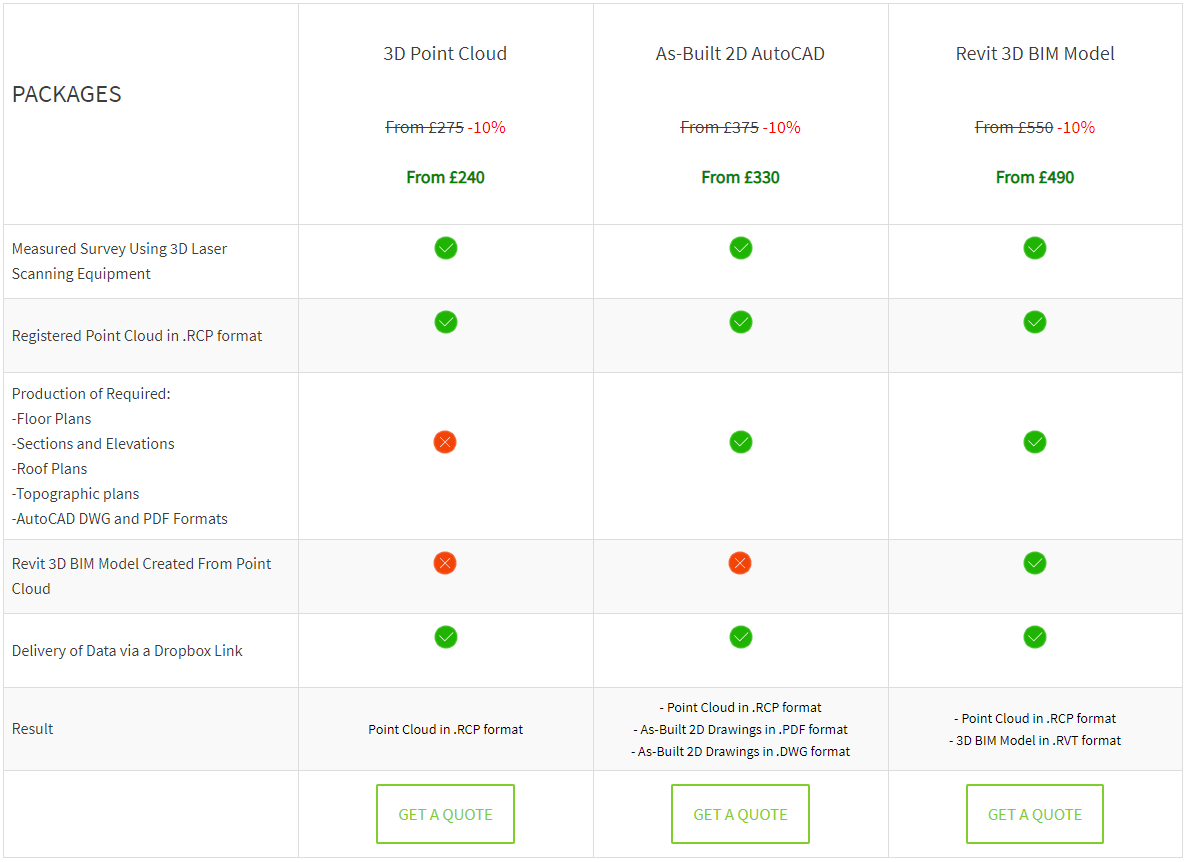Click red cross for Revit BIM in As-Built AutoCAD
Screen dimensions: 1186x862
click(x=740, y=564)
